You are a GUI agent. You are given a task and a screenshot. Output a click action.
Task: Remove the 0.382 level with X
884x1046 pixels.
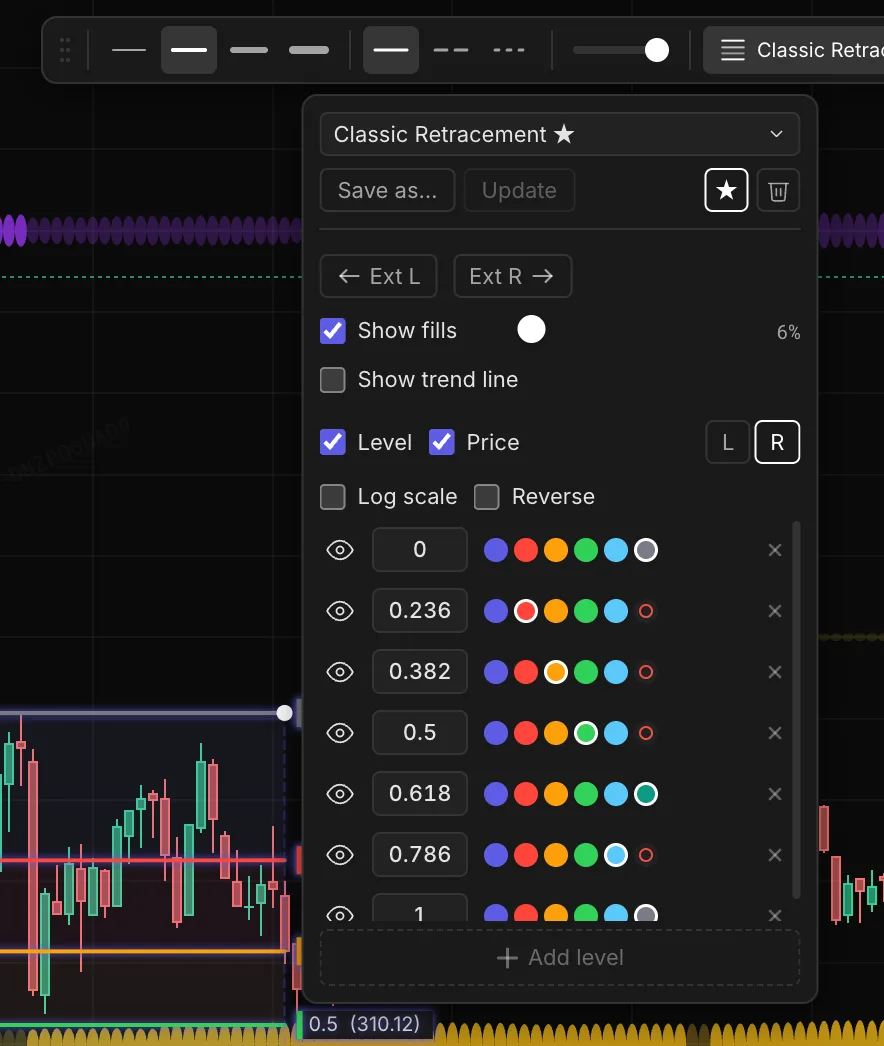click(x=775, y=672)
